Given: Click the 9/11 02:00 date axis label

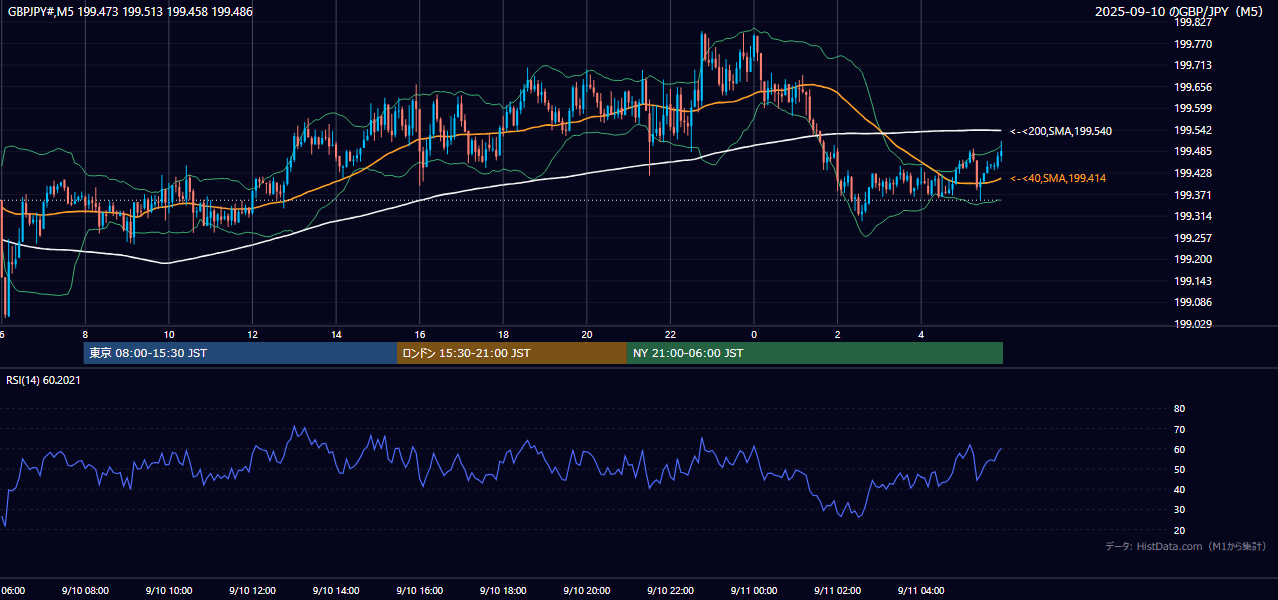Looking at the screenshot, I should coord(838,591).
